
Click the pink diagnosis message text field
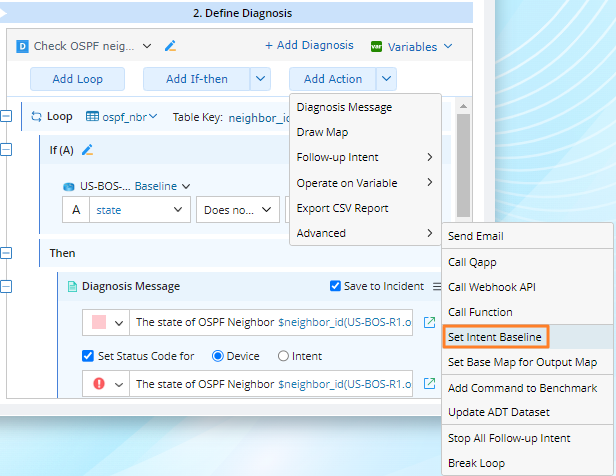[271, 322]
